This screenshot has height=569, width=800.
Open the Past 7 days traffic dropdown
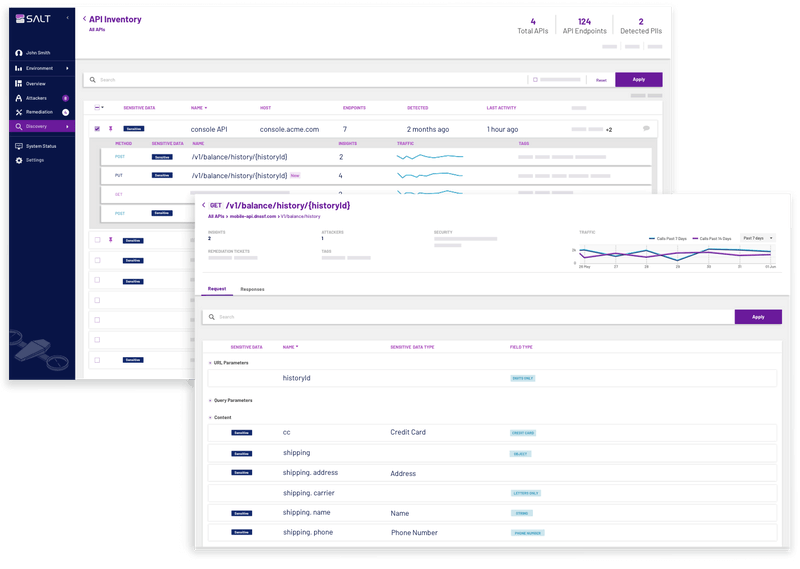757,238
